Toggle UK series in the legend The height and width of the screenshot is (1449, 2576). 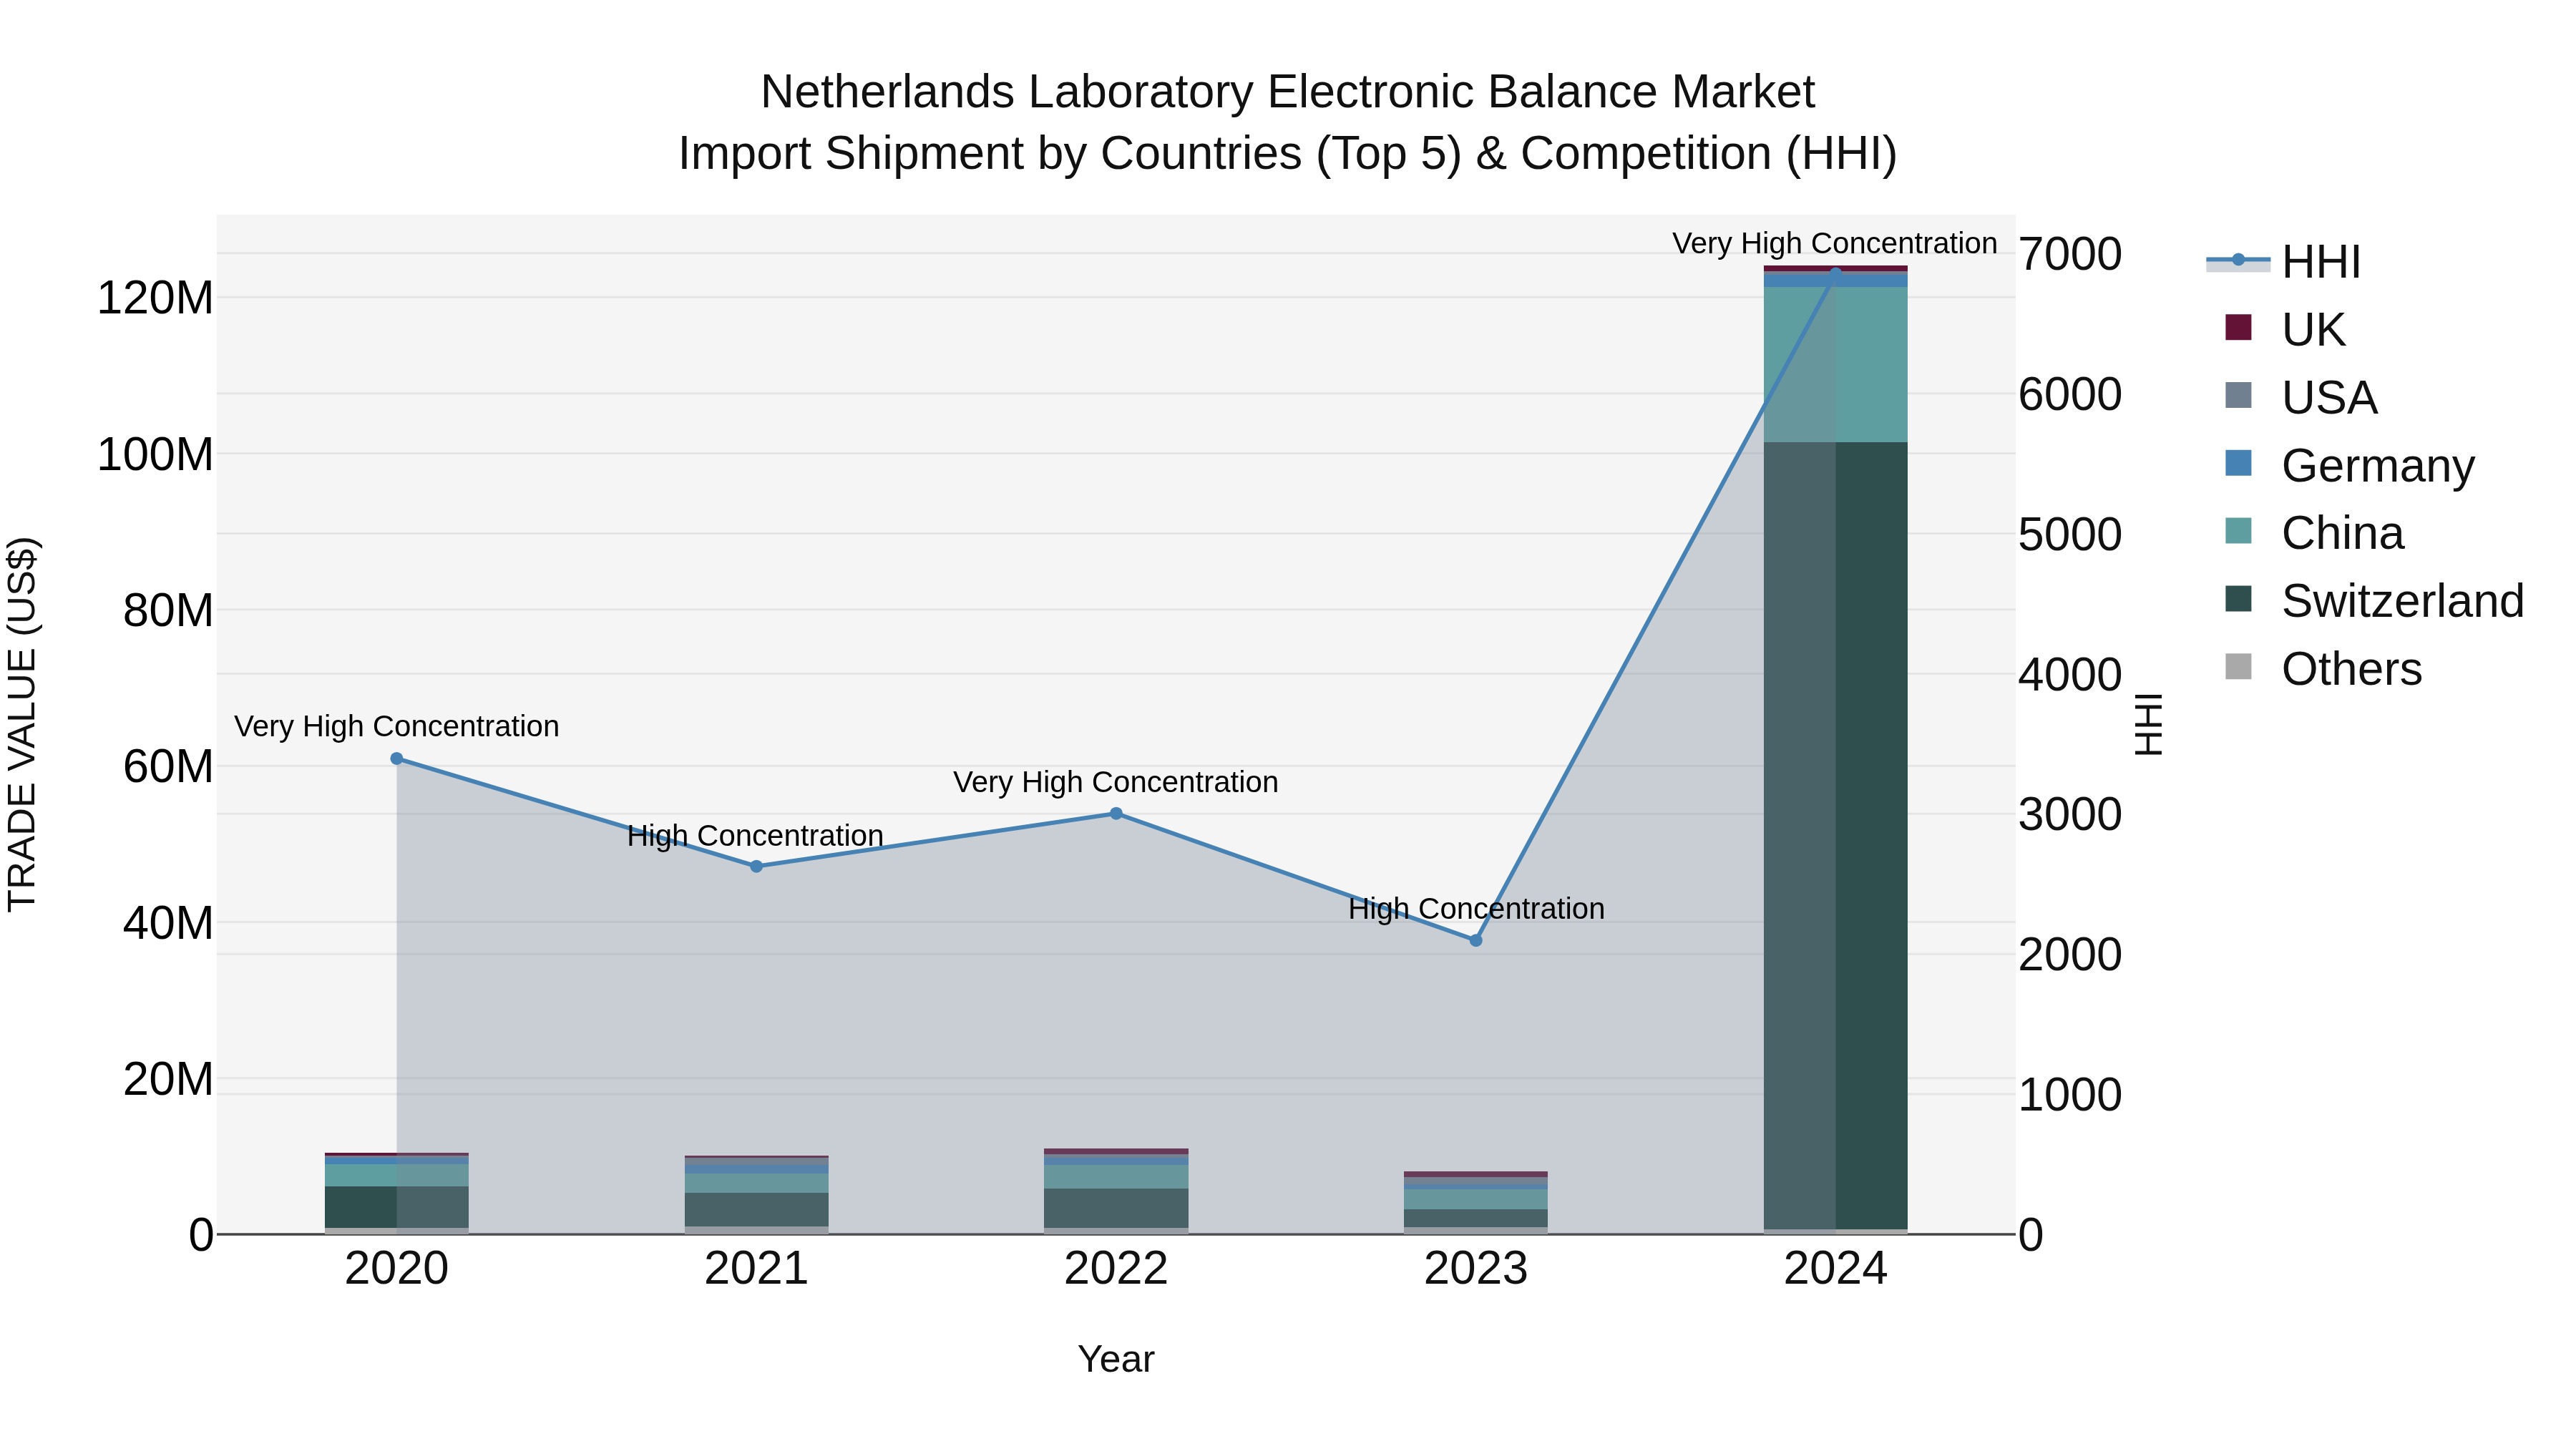pos(2285,330)
